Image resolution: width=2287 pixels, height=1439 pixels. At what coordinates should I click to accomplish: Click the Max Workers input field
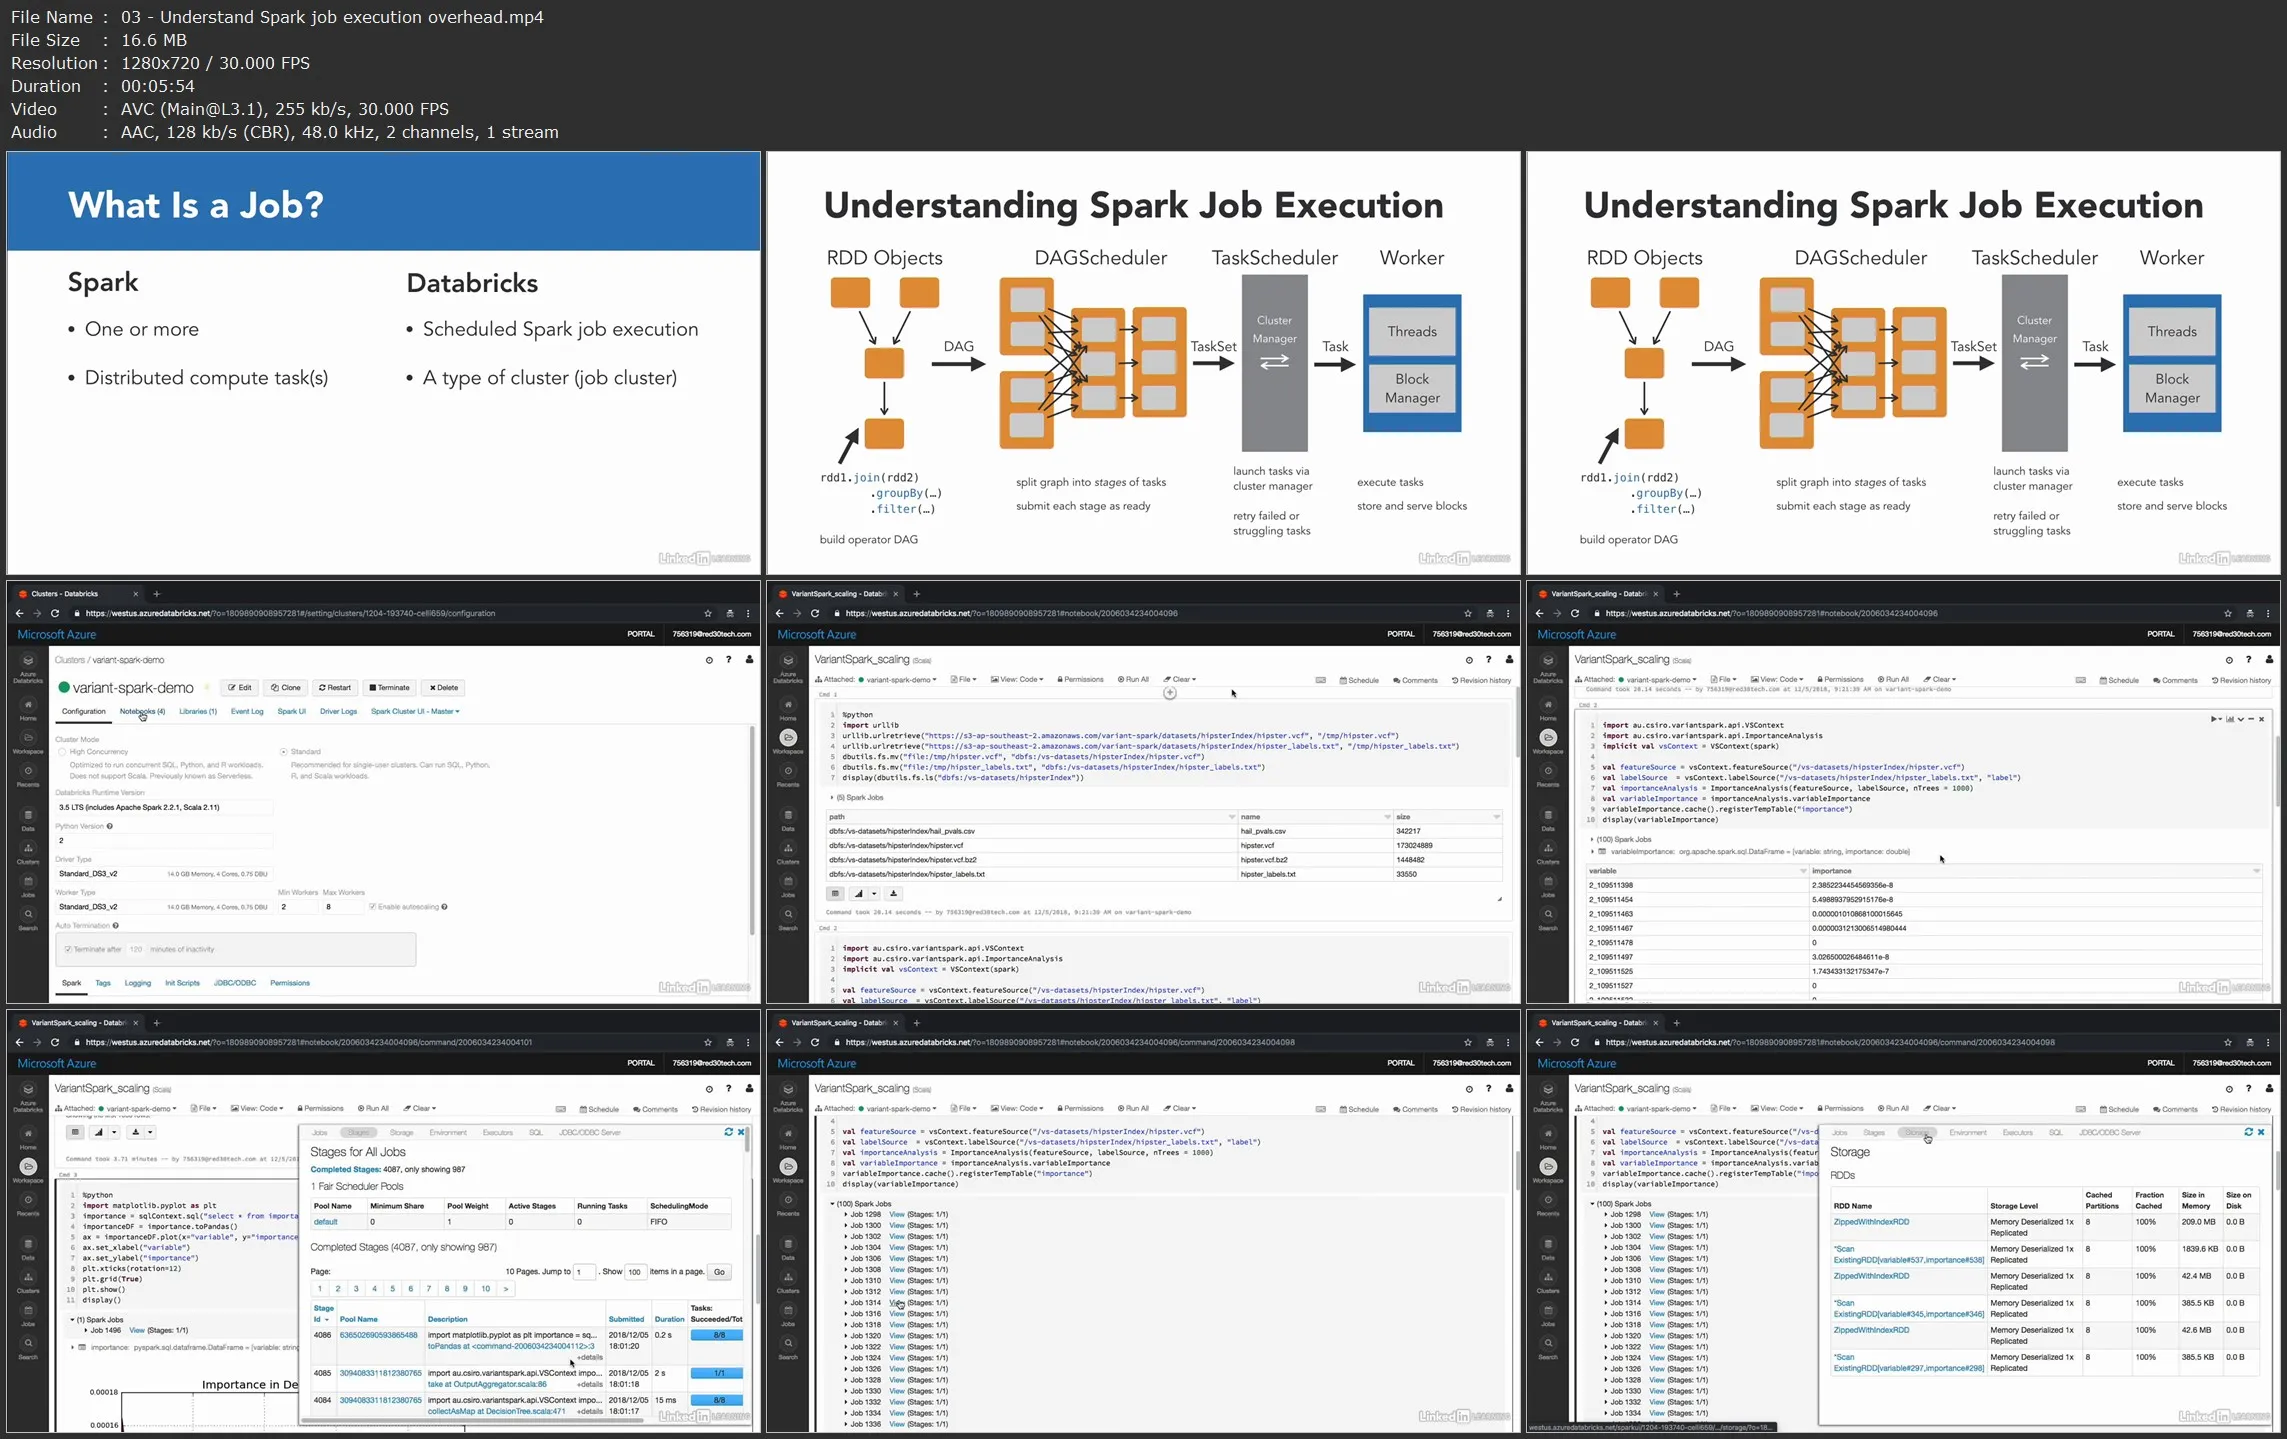click(x=342, y=907)
